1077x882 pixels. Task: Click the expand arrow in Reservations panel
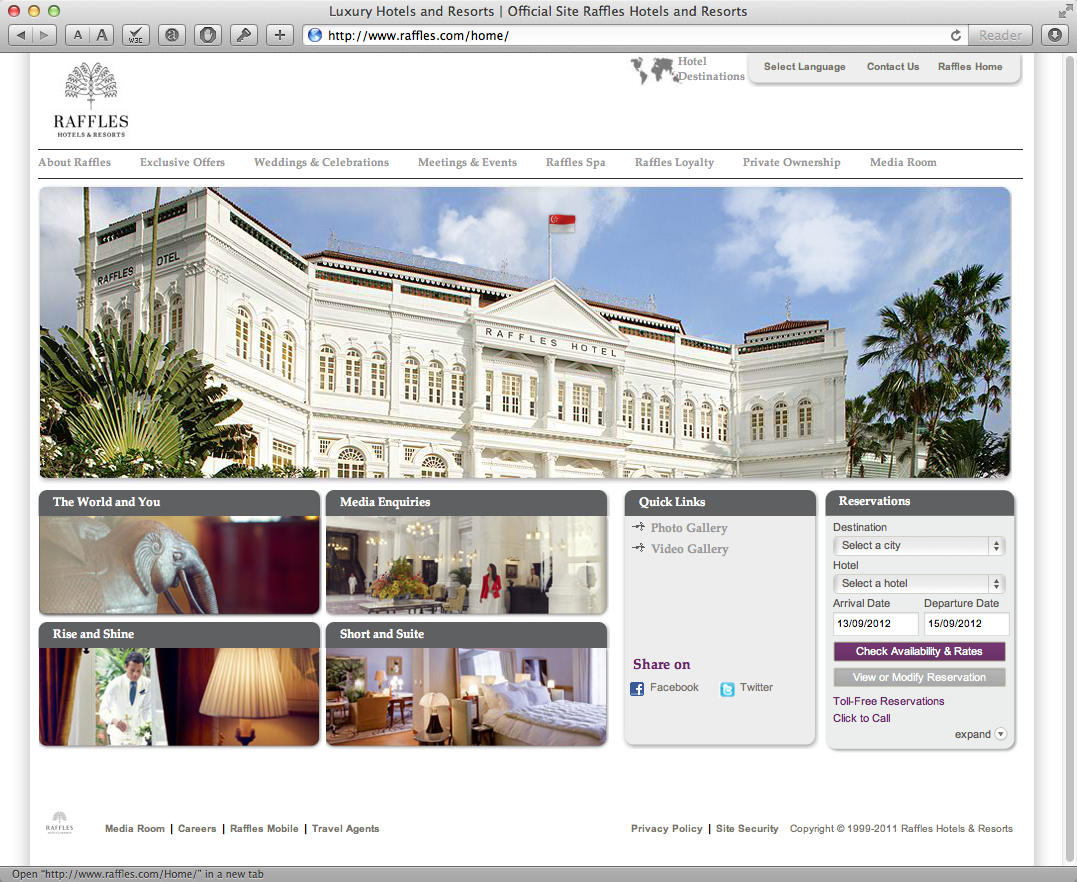click(1001, 734)
